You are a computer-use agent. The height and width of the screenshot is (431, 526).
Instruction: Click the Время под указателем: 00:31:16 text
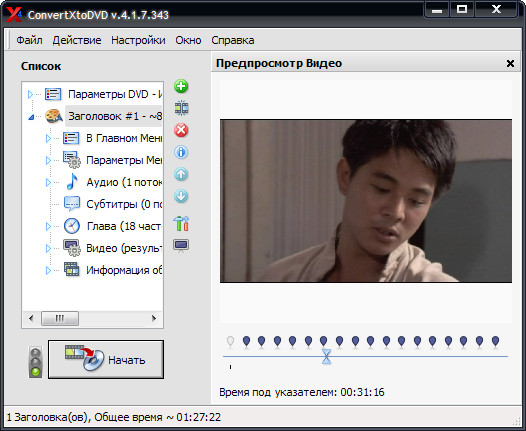(302, 392)
